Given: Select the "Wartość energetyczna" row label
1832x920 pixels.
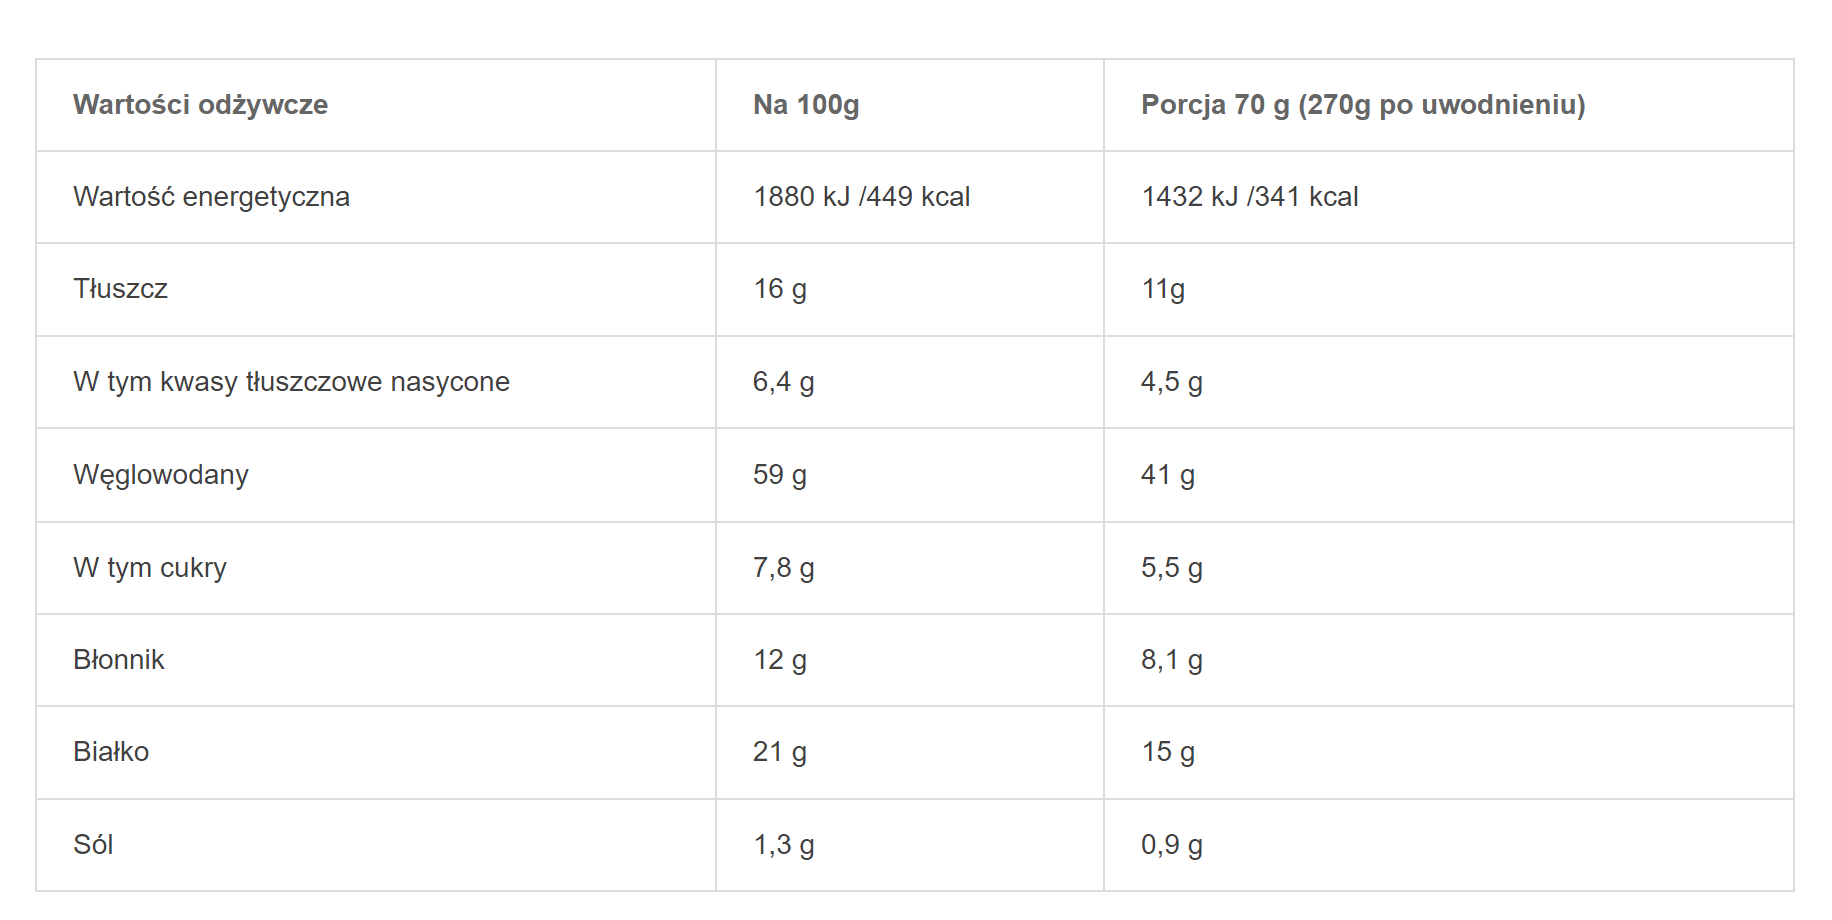Looking at the screenshot, I should click(x=211, y=197).
